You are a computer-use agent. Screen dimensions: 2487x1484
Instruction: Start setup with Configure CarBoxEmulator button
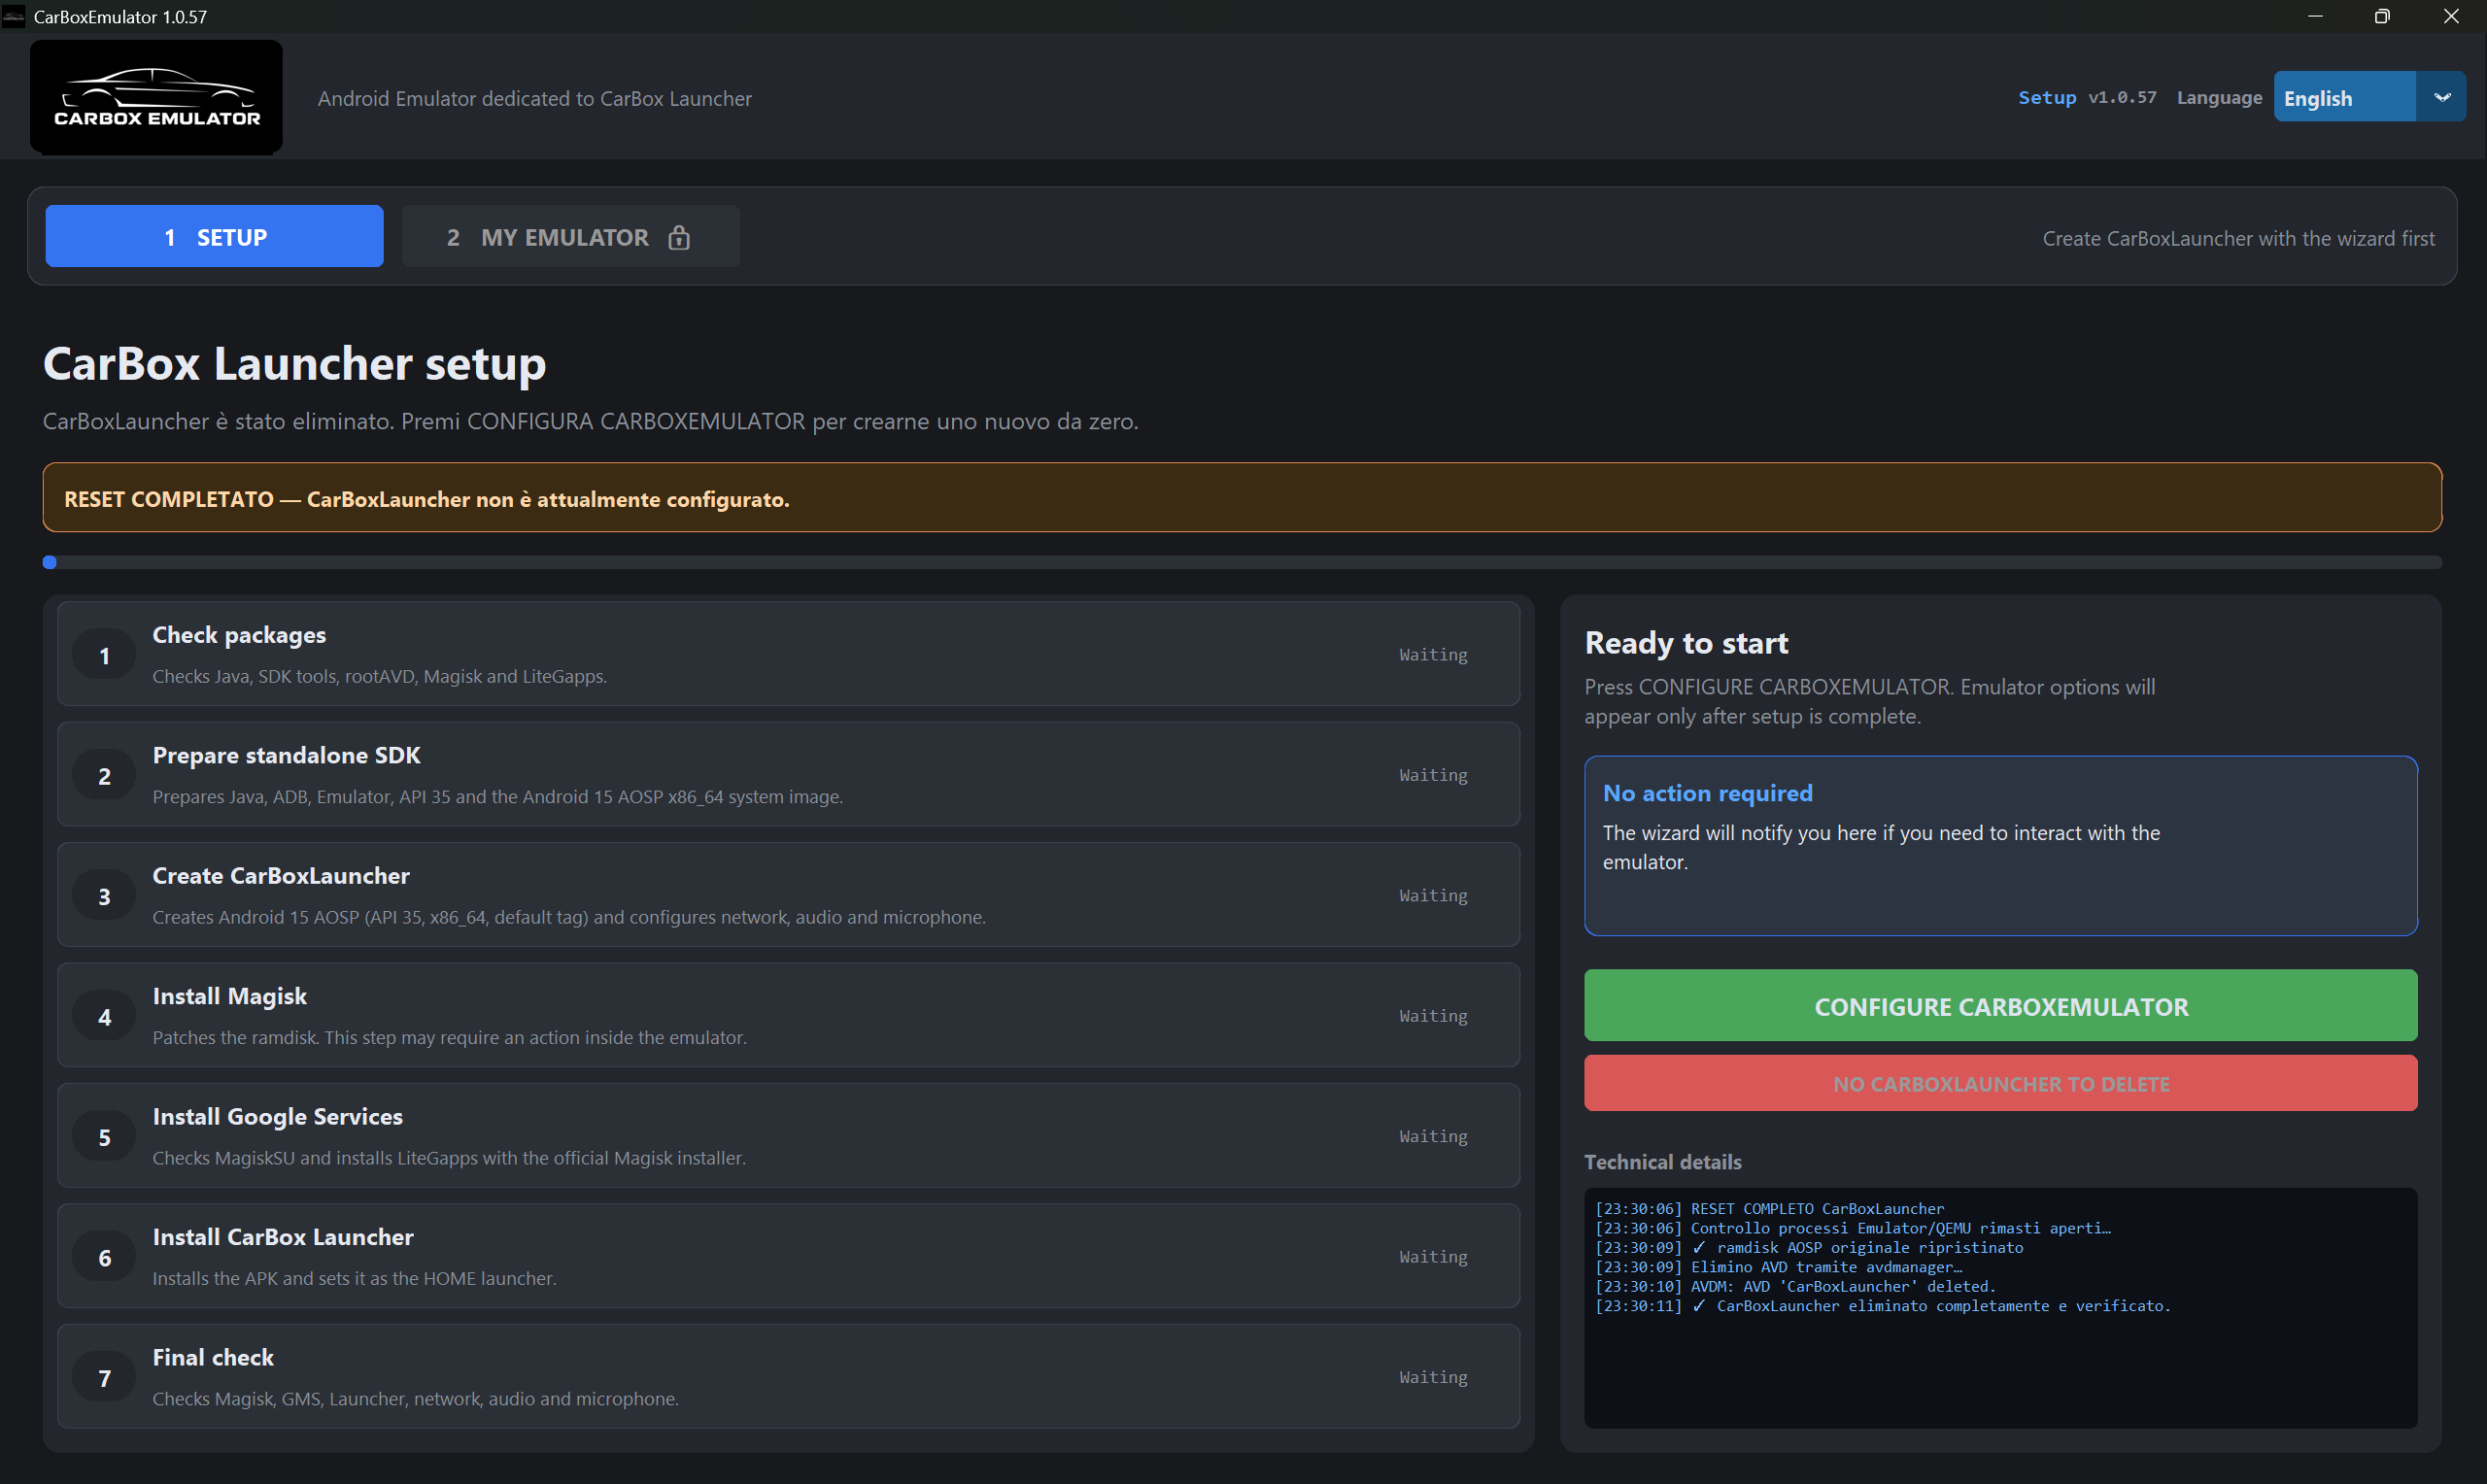pyautogui.click(x=2001, y=1005)
